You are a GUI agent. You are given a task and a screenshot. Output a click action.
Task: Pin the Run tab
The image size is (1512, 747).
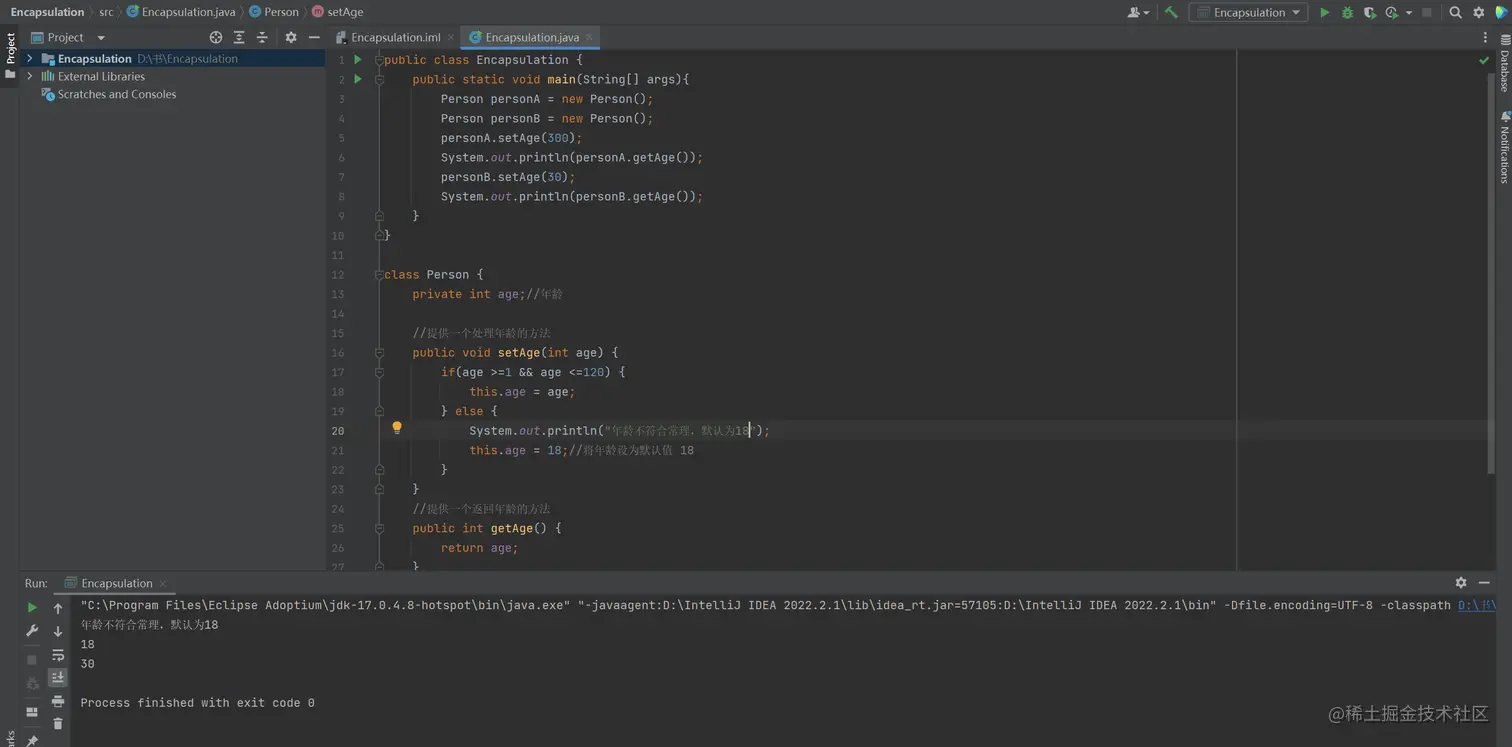tap(32, 740)
